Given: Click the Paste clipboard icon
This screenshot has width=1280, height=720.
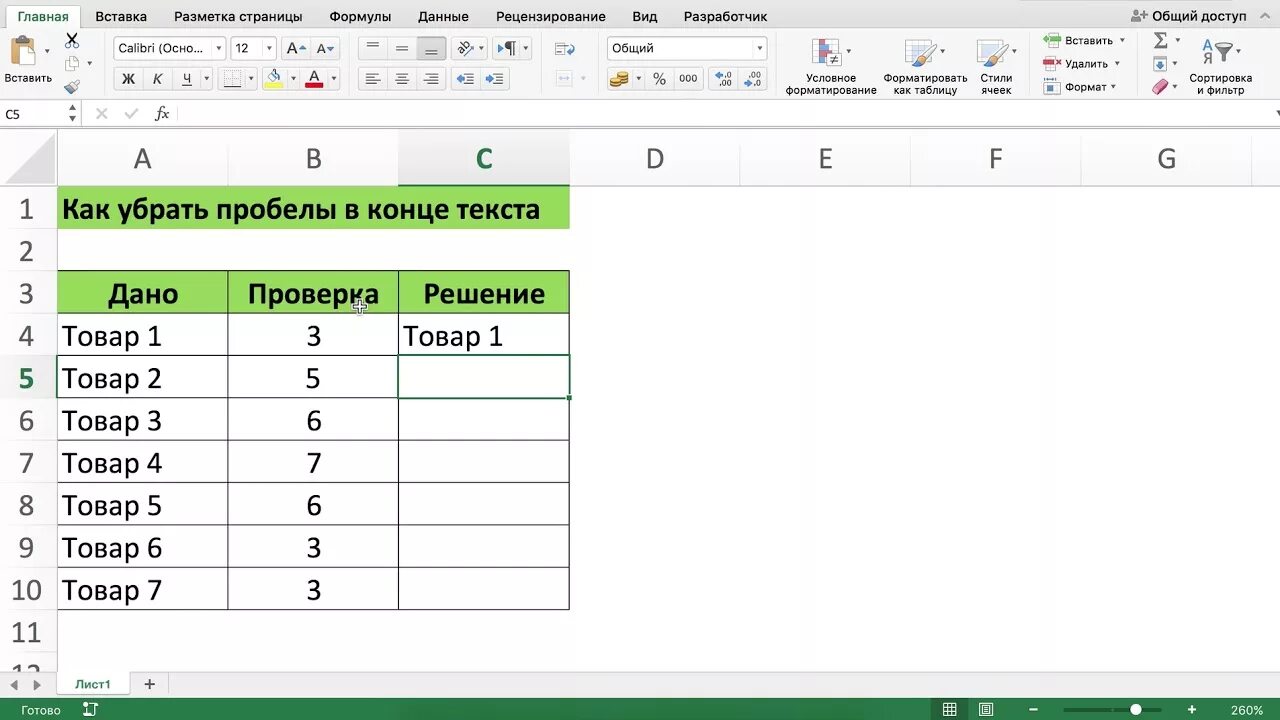Looking at the screenshot, I should pos(22,51).
